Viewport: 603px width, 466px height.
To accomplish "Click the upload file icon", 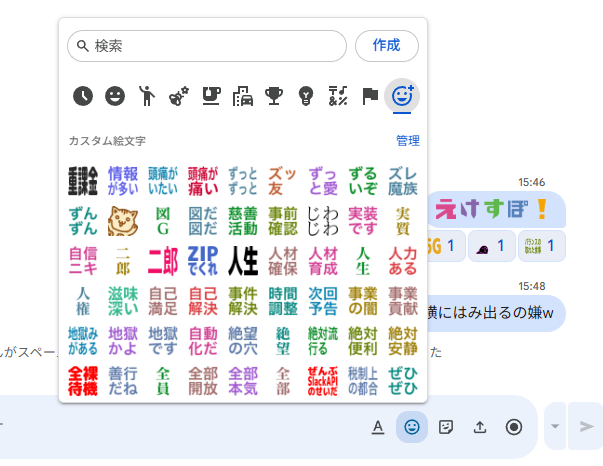I will pyautogui.click(x=480, y=427).
